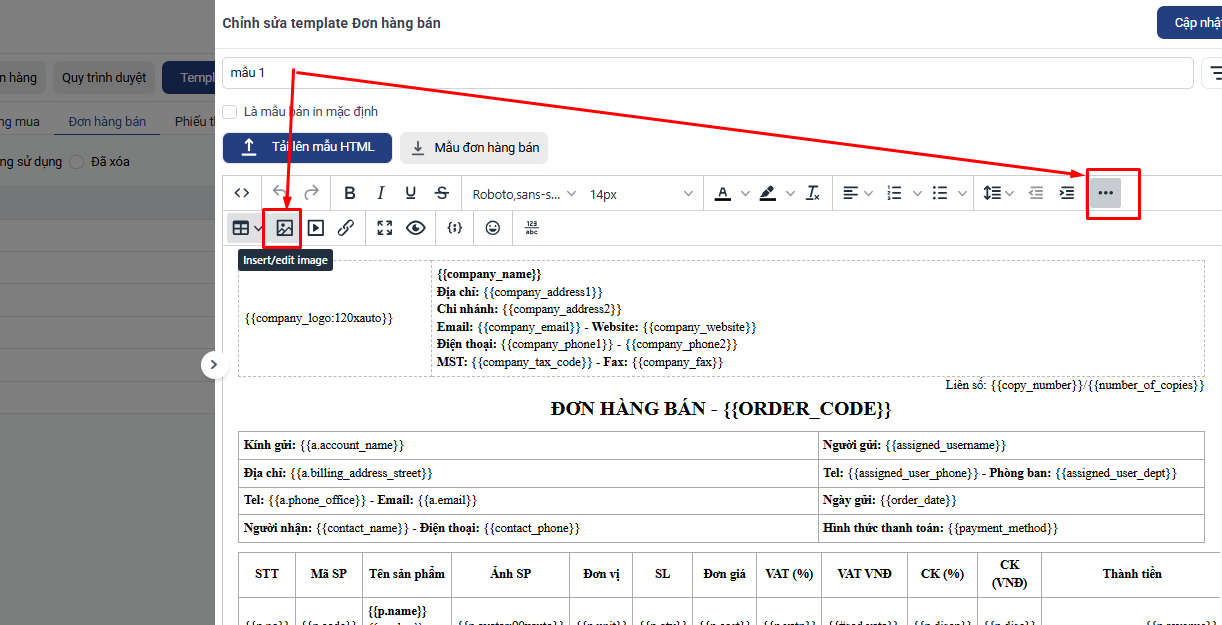Toggle strikethrough formatting
The image size is (1222, 625).
tap(442, 193)
